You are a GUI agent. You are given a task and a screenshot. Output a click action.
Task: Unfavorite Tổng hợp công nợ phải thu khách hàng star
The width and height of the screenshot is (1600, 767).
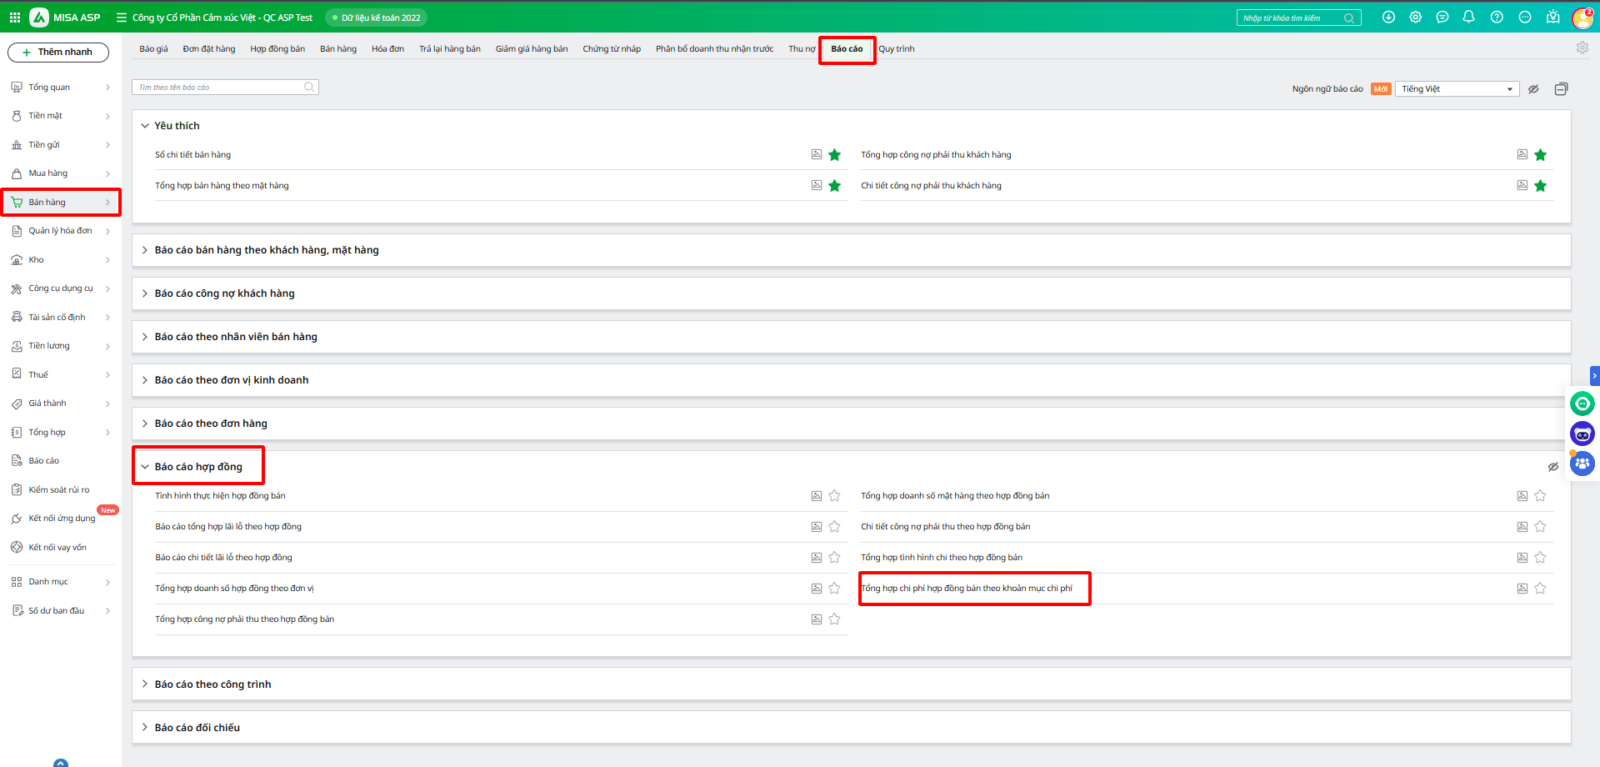(1540, 155)
